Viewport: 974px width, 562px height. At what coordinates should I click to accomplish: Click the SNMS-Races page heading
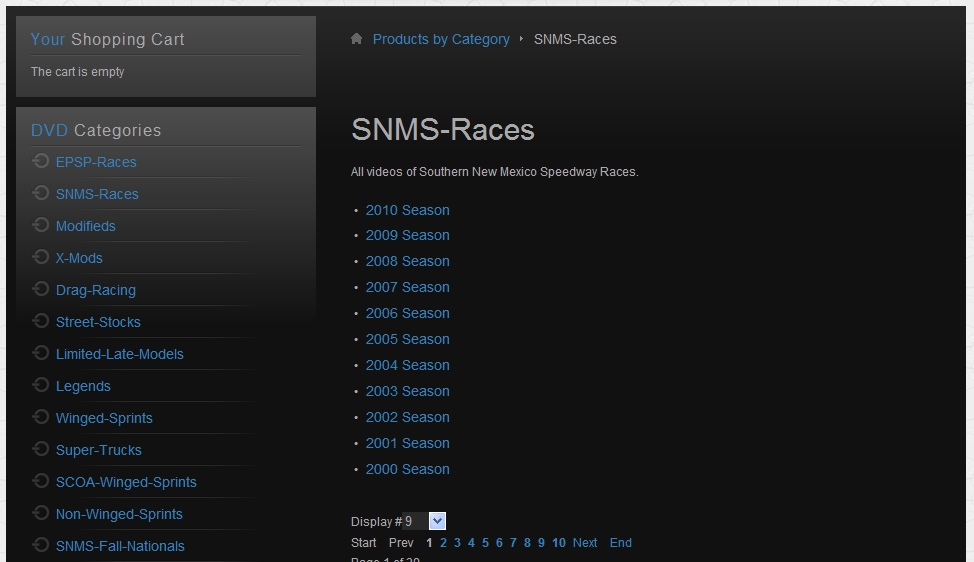click(x=443, y=130)
